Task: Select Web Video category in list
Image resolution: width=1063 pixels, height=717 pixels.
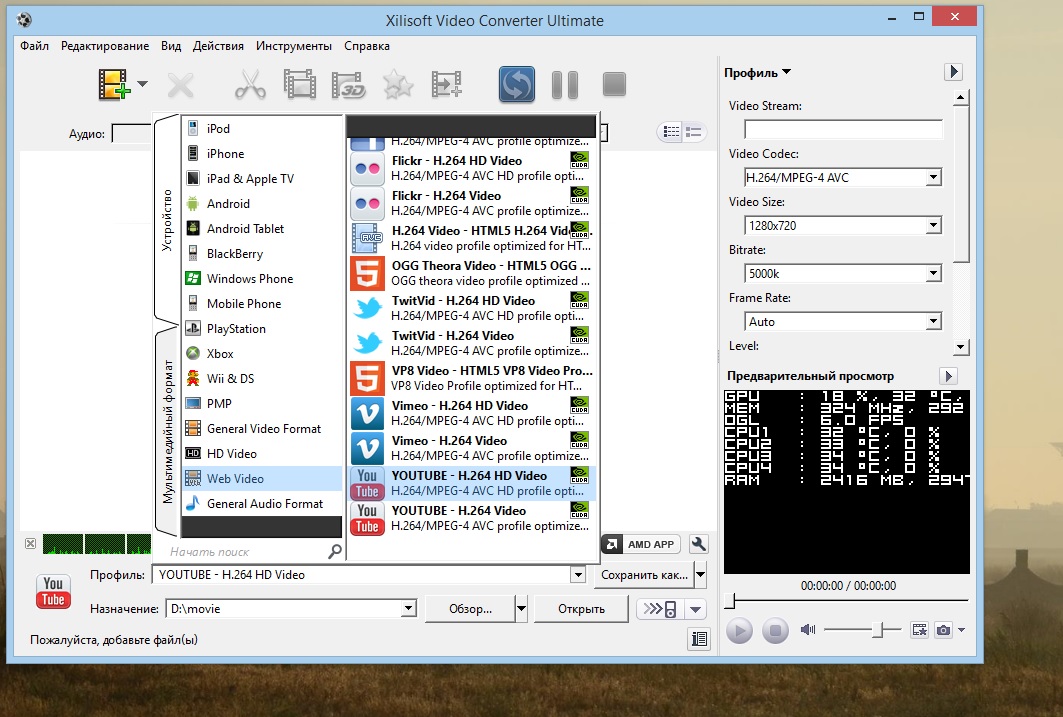Action: coord(235,479)
